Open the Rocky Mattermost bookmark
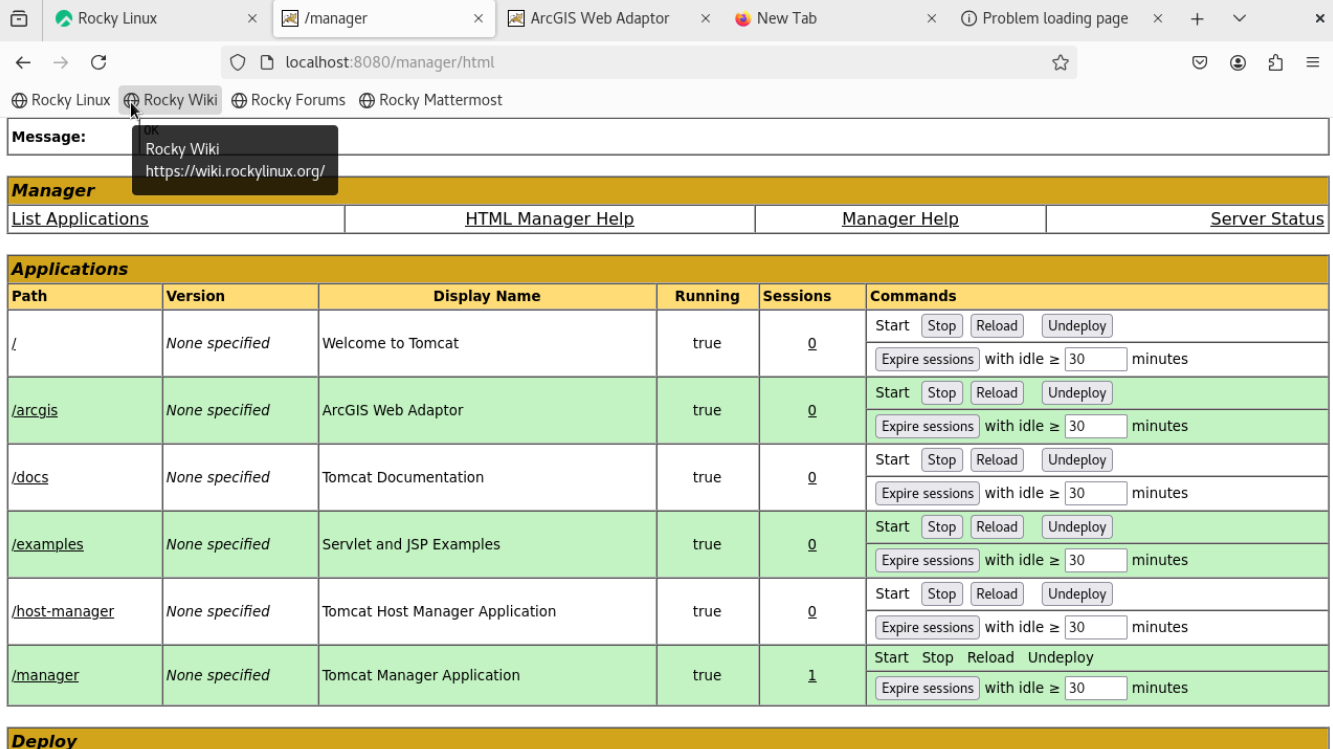Image resolution: width=1333 pixels, height=749 pixels. coord(430,100)
